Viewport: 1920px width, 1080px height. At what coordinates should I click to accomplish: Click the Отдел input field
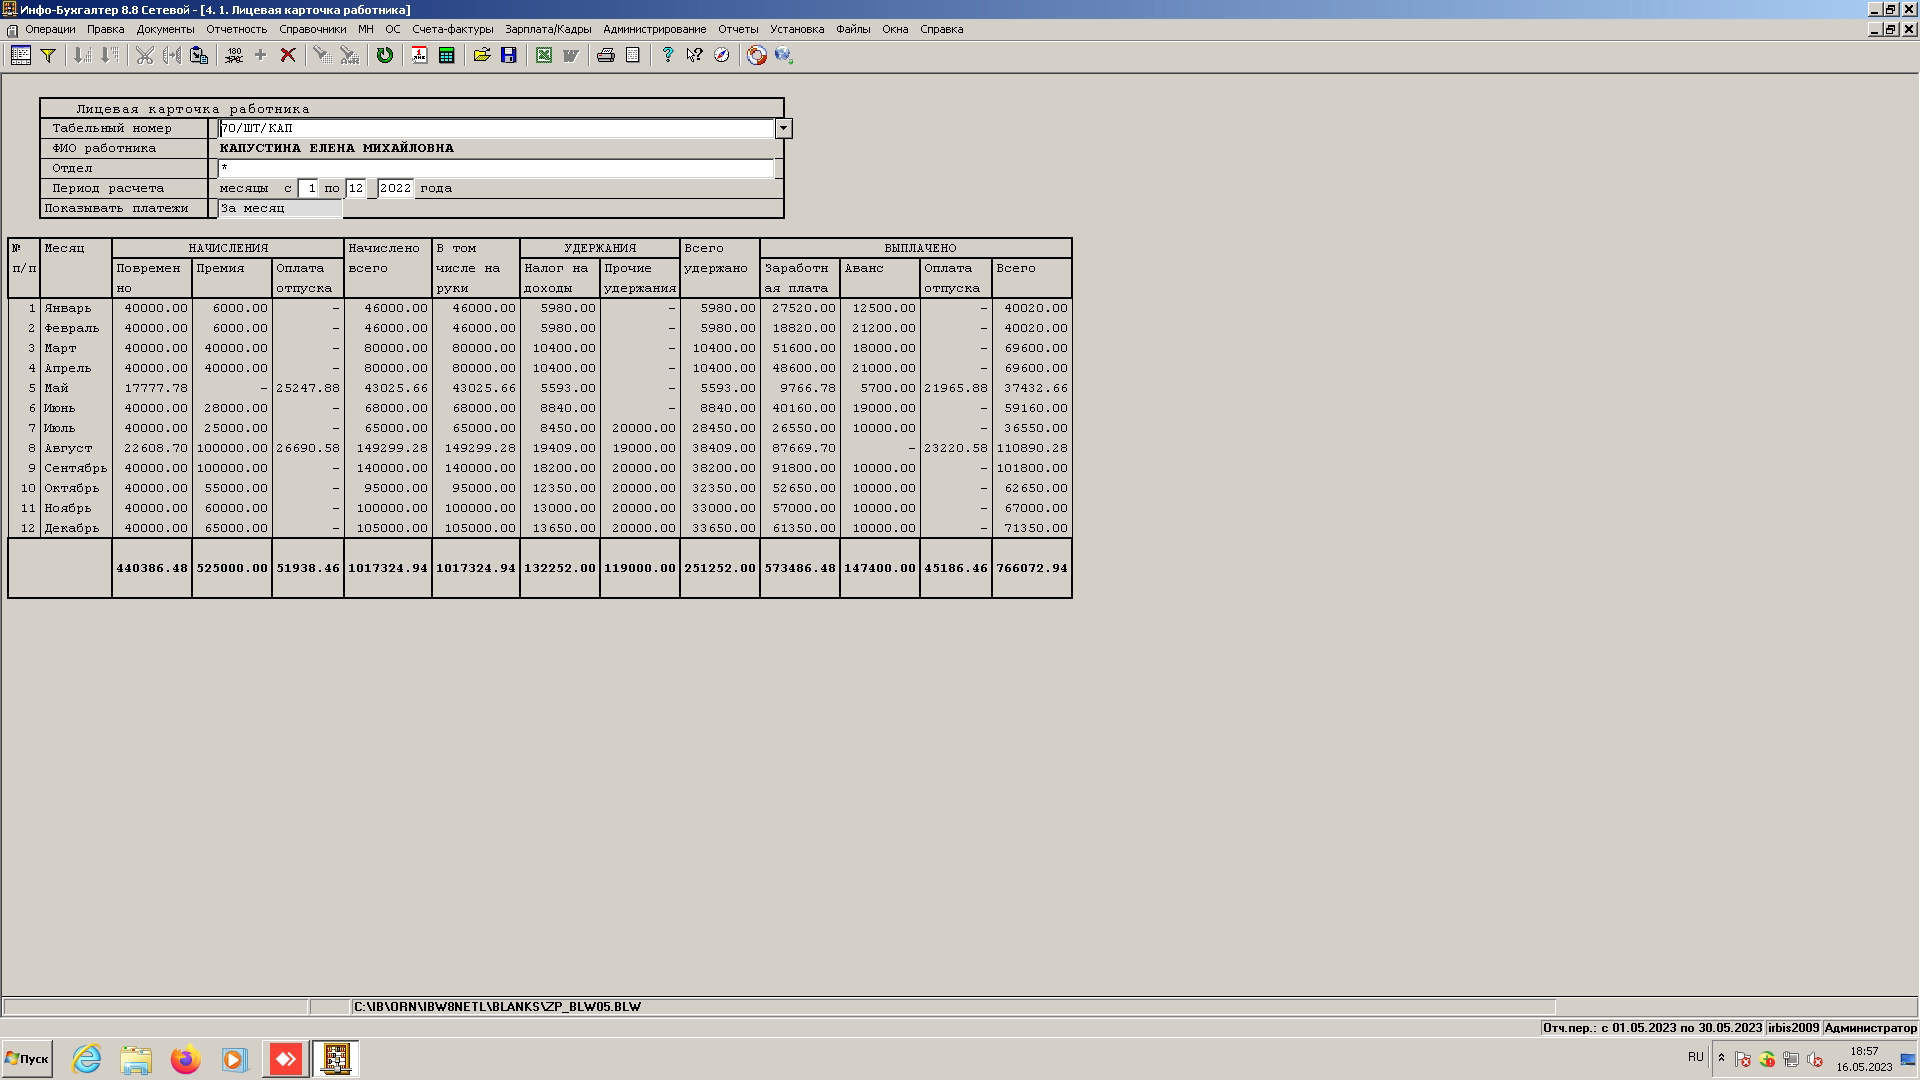pos(497,168)
